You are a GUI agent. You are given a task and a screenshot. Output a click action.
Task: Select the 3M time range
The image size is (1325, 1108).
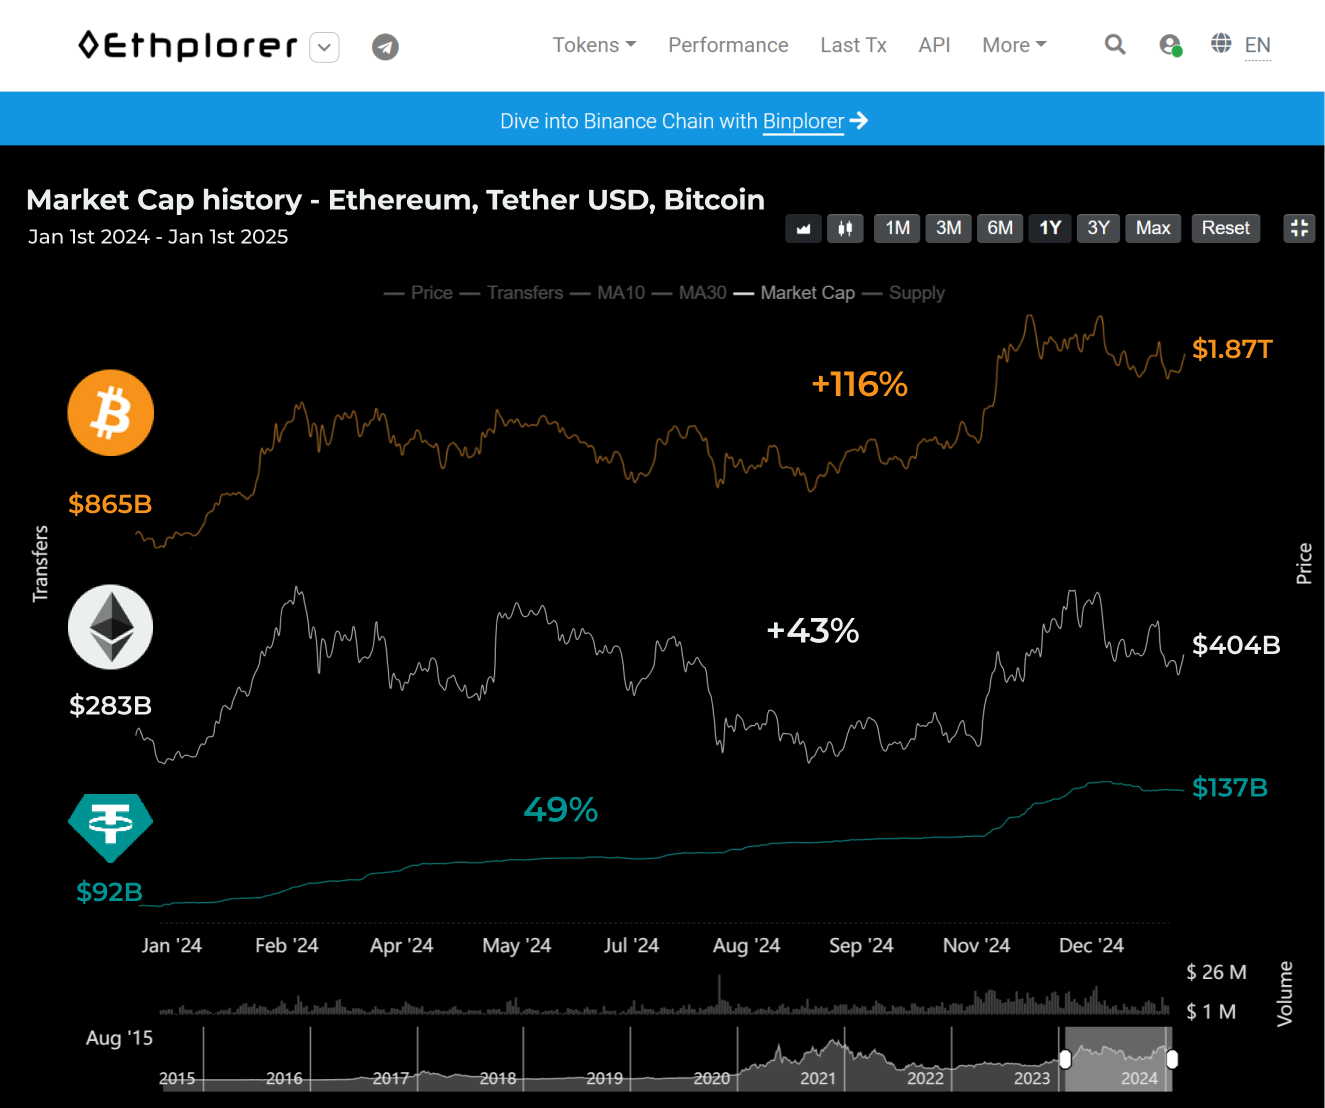pyautogui.click(x=948, y=228)
